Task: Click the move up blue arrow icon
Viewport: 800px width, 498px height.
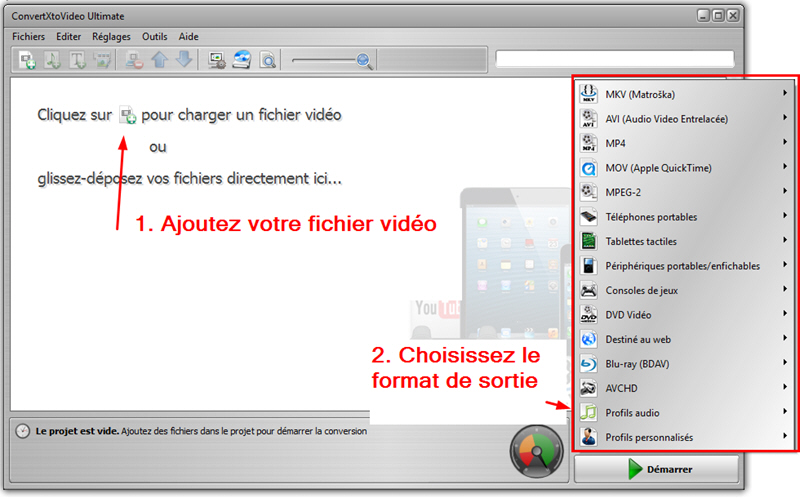Action: click(x=160, y=60)
